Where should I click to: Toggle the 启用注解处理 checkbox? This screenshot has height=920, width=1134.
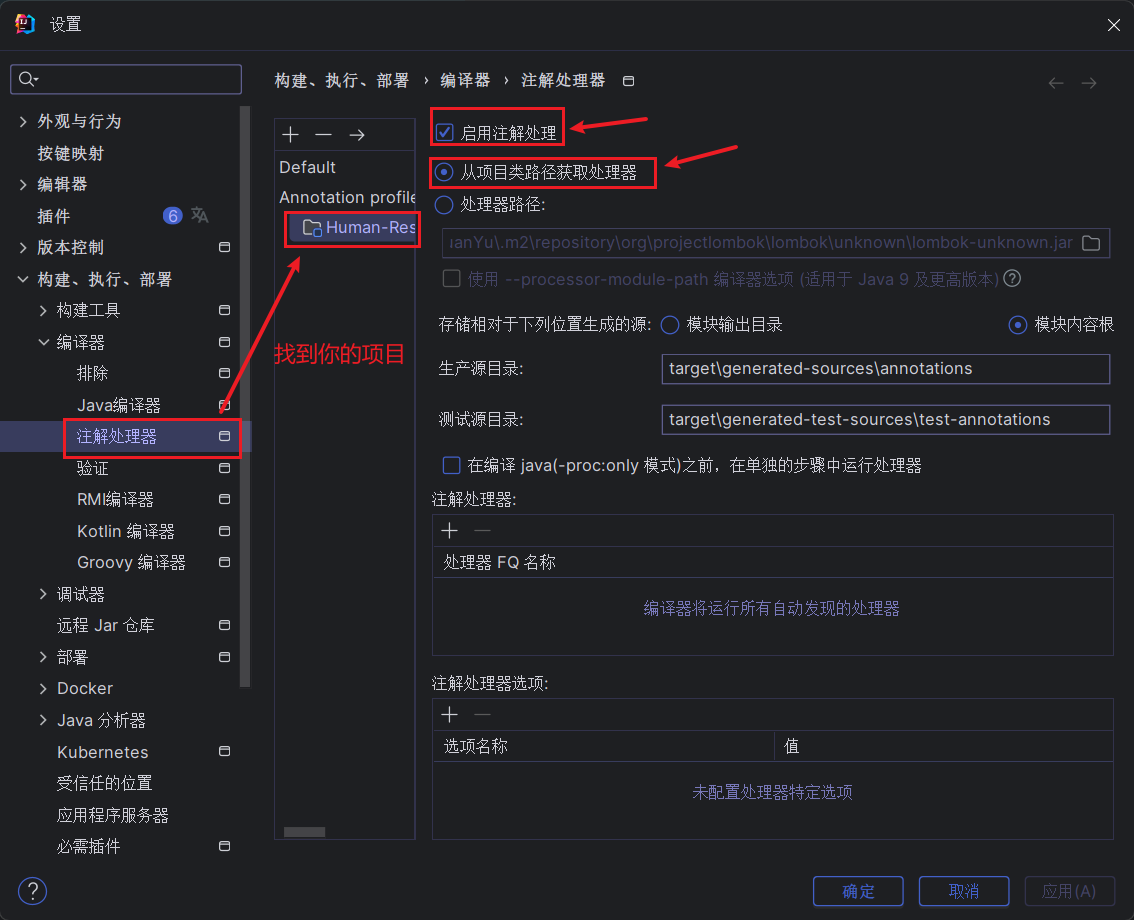click(445, 132)
